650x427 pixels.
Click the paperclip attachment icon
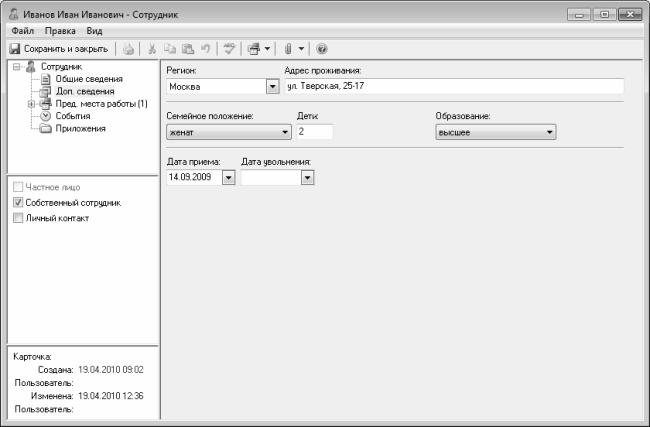click(286, 49)
